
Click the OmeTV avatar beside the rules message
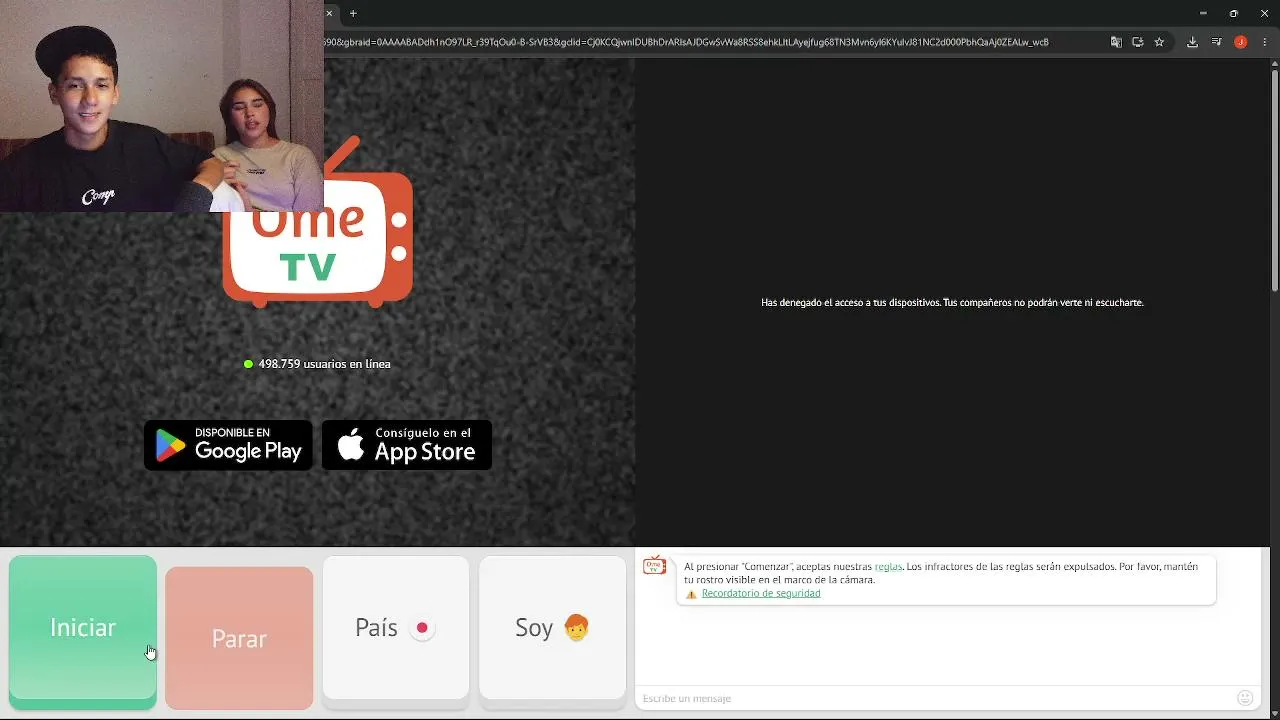click(x=655, y=566)
